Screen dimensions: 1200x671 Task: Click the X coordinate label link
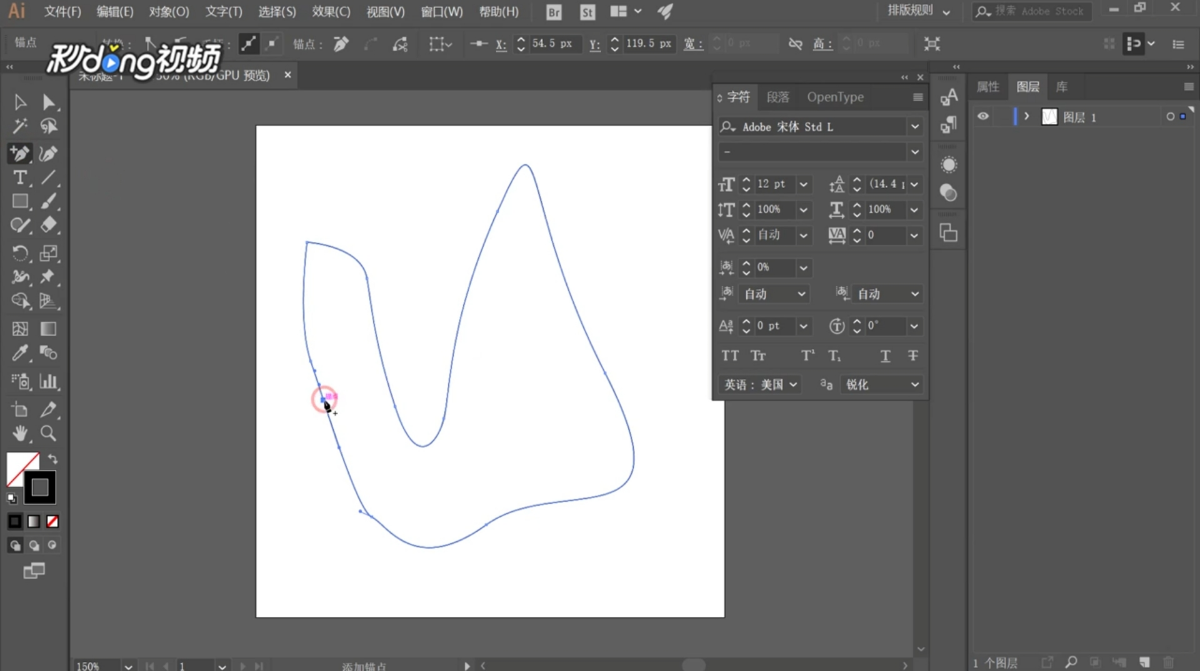[502, 44]
